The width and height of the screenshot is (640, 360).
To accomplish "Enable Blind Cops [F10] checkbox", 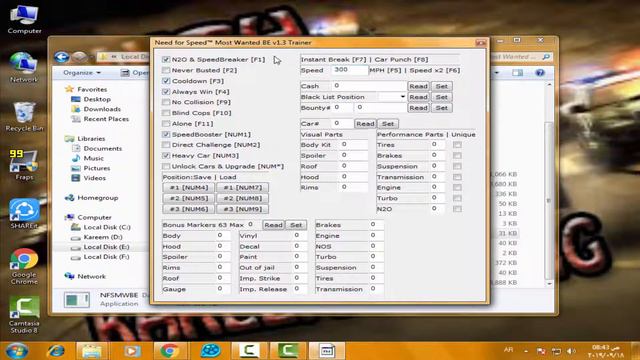I will click(166, 113).
